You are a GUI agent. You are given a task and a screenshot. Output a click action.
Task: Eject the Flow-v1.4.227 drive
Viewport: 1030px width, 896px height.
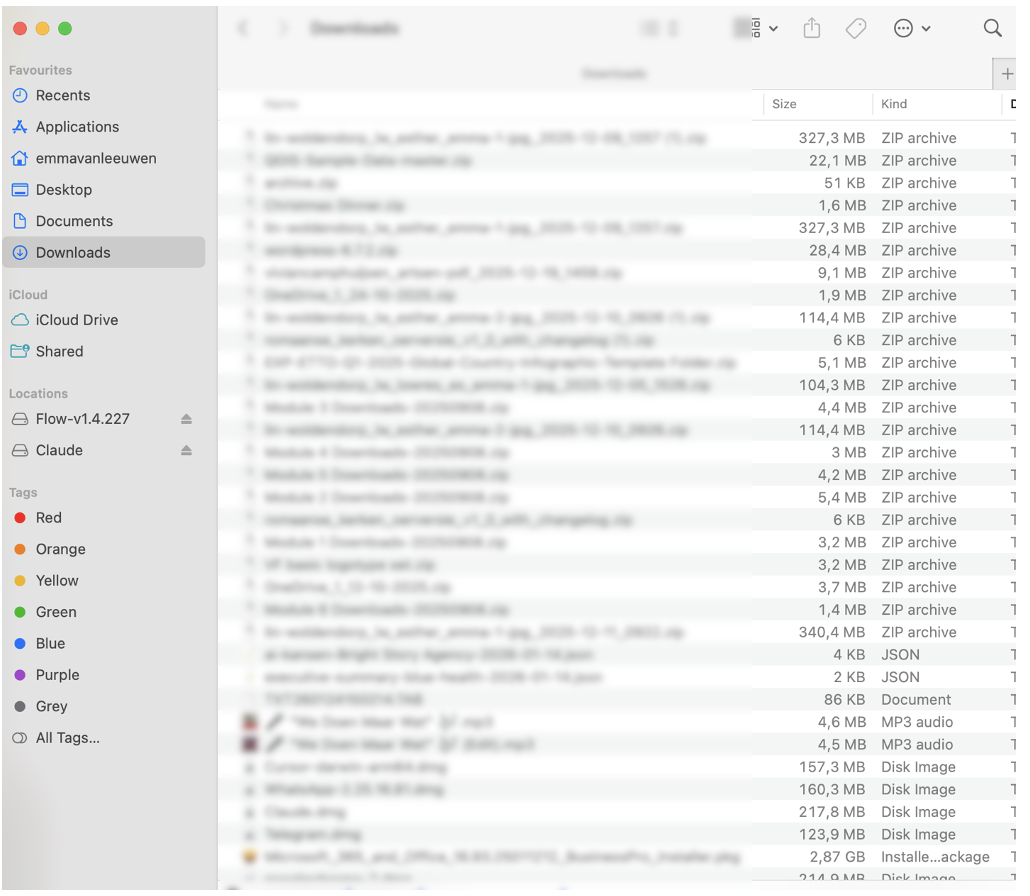pyautogui.click(x=185, y=419)
